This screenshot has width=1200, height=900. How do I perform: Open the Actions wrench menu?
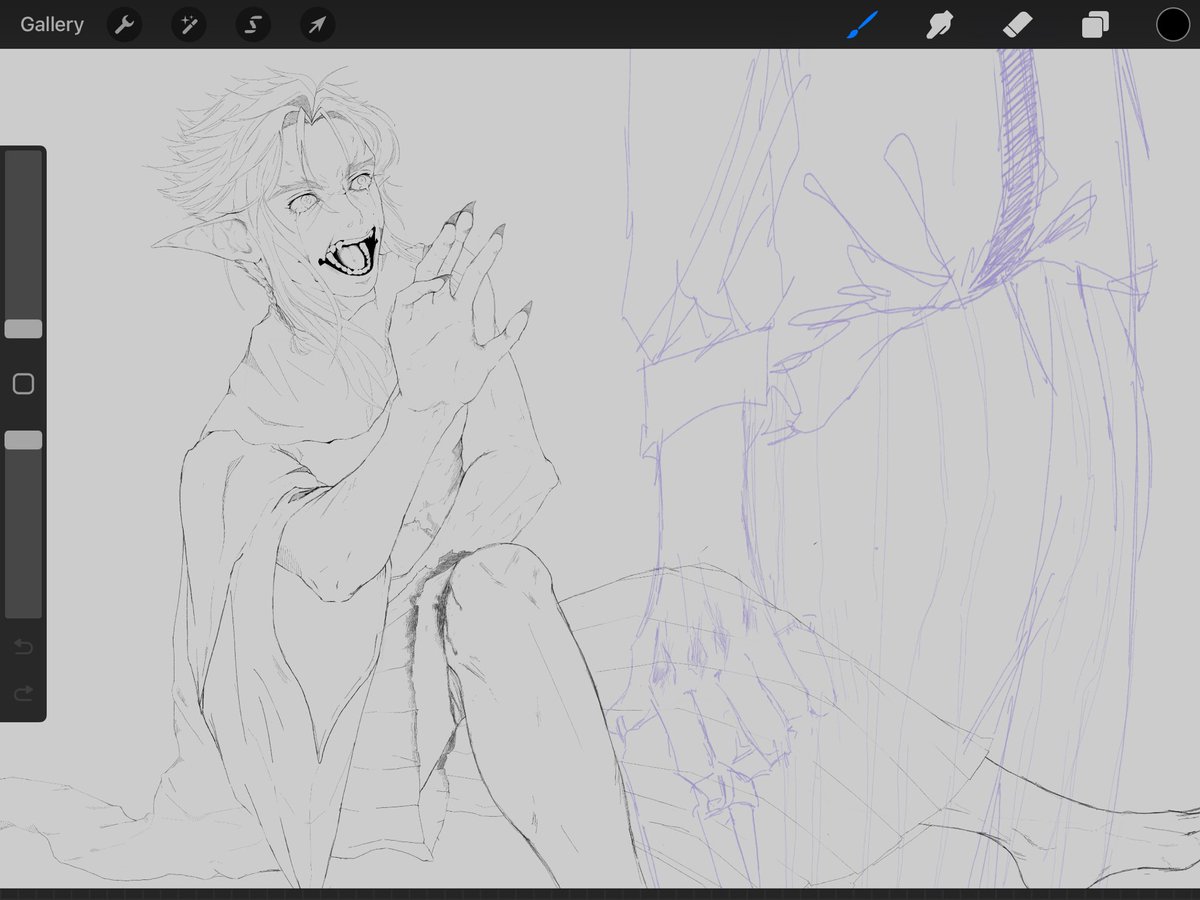124,24
